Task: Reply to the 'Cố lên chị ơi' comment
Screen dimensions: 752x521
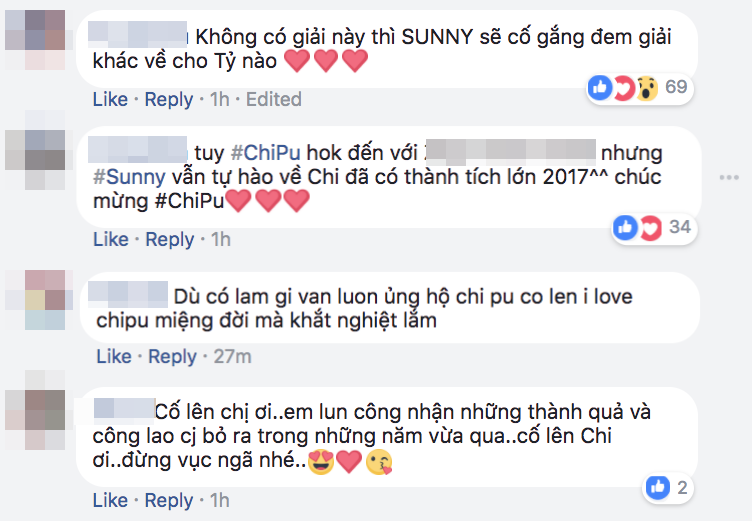Action: point(168,500)
